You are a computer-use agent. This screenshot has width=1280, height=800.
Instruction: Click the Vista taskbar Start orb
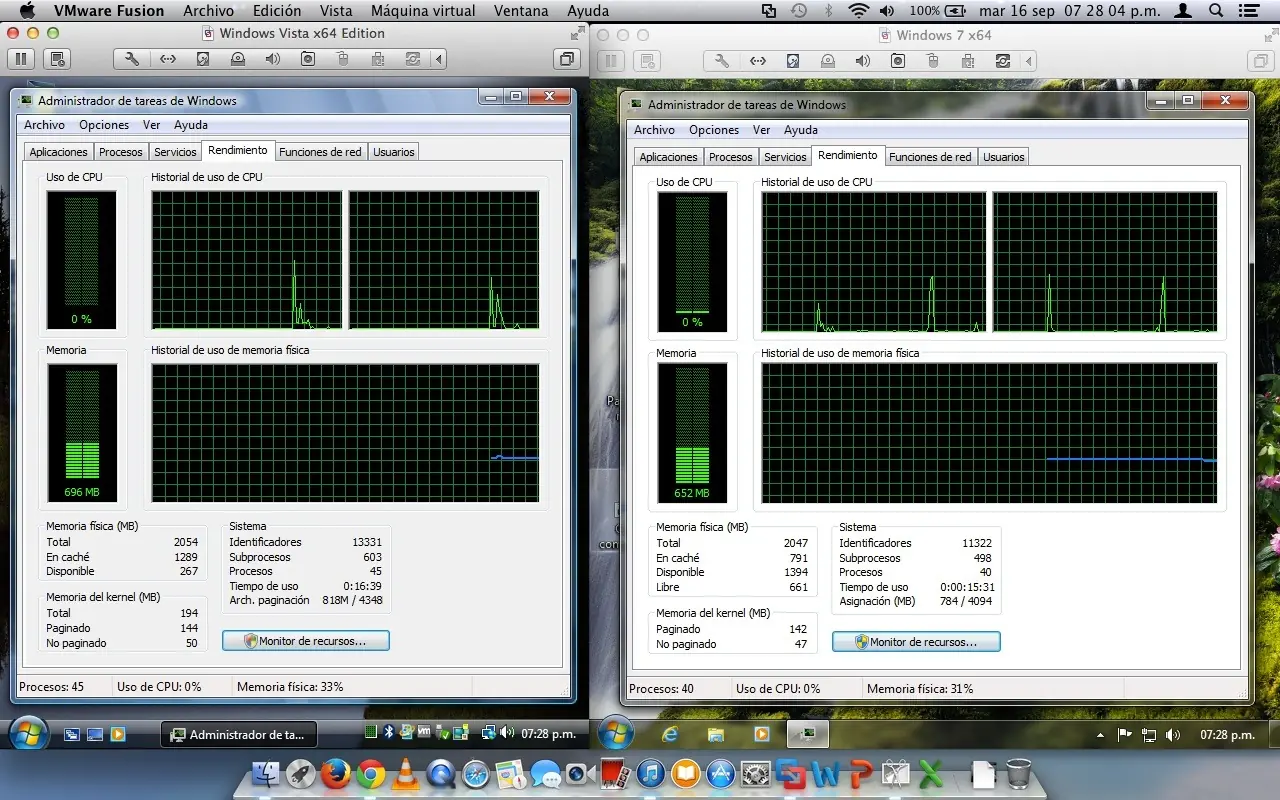tap(28, 733)
